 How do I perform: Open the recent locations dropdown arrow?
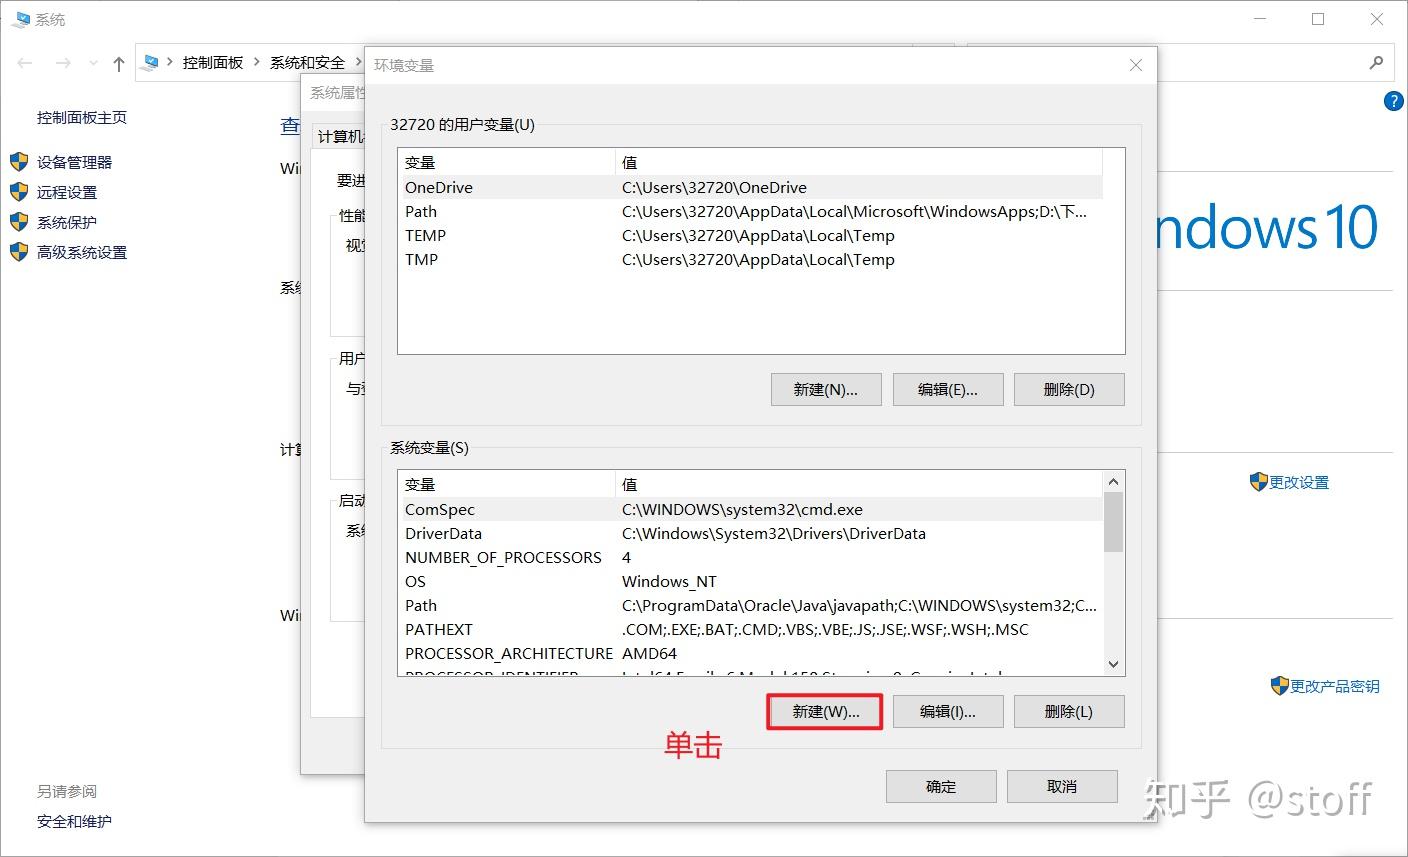(x=93, y=63)
